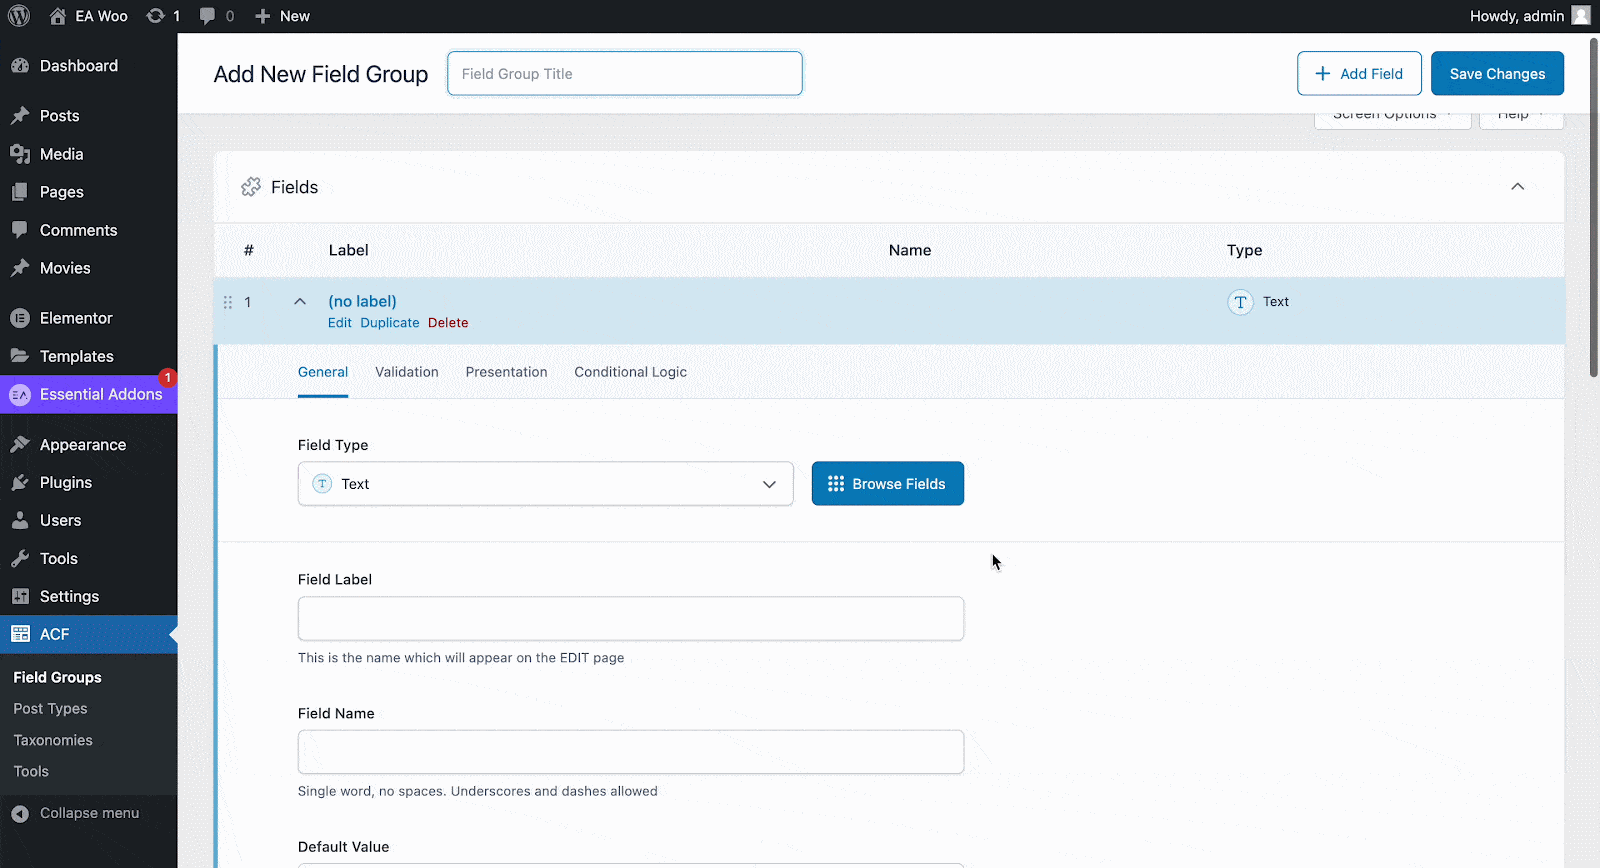Click the Users icon in sidebar
Image resolution: width=1600 pixels, height=868 pixels.
click(20, 521)
